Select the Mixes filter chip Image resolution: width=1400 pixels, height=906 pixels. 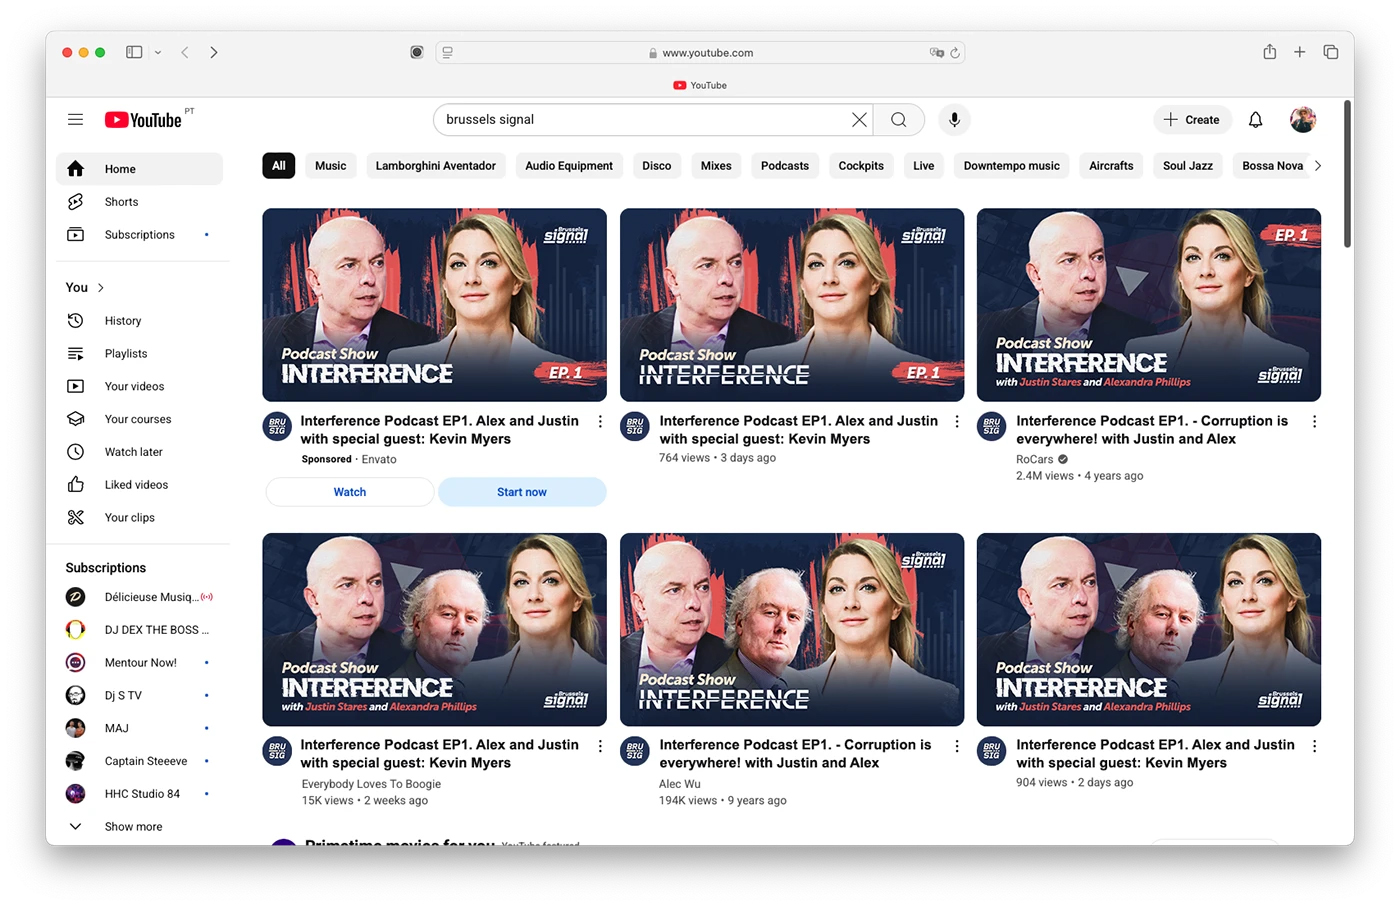coord(716,166)
